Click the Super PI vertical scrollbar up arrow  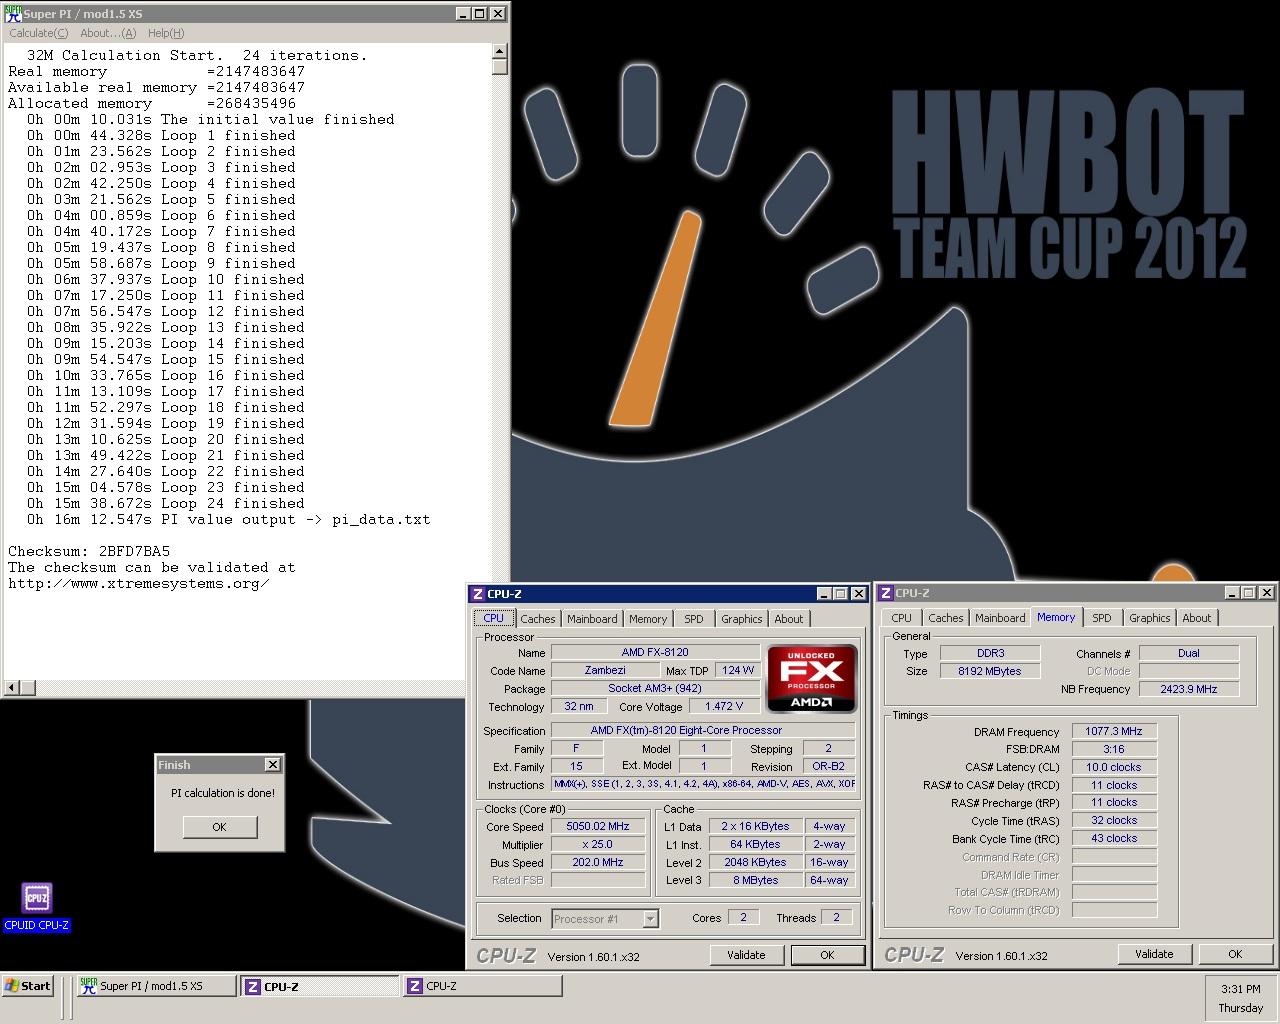[x=500, y=52]
